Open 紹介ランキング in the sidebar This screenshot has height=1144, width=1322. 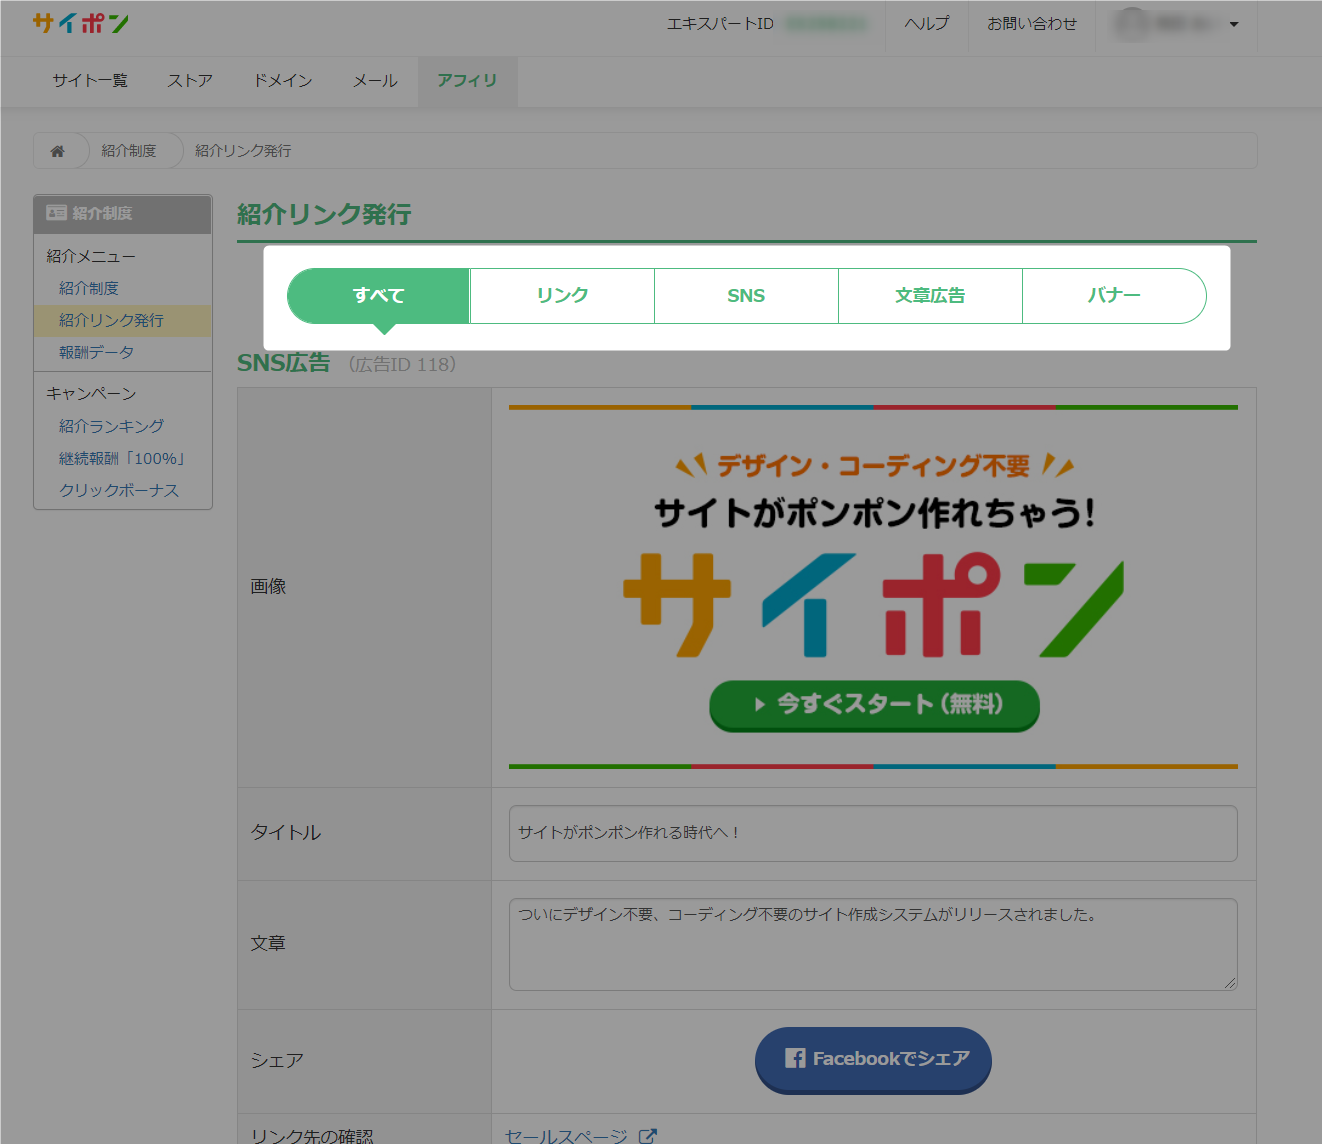[111, 426]
